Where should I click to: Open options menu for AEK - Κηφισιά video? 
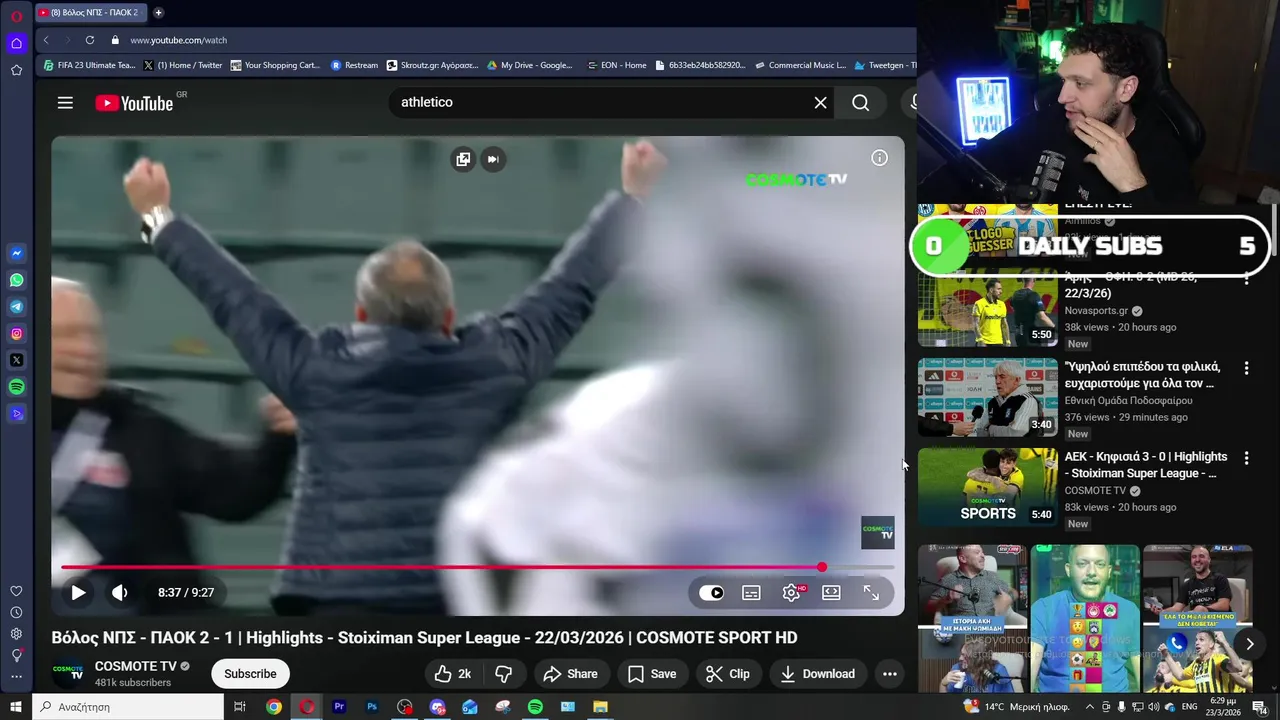pyautogui.click(x=1246, y=458)
